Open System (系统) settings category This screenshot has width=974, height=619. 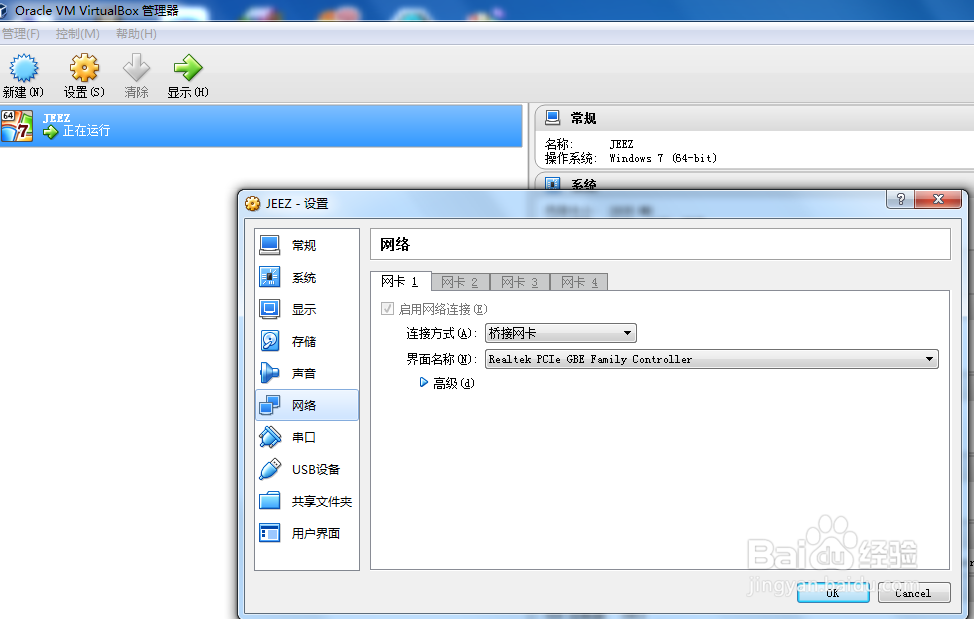tap(307, 278)
